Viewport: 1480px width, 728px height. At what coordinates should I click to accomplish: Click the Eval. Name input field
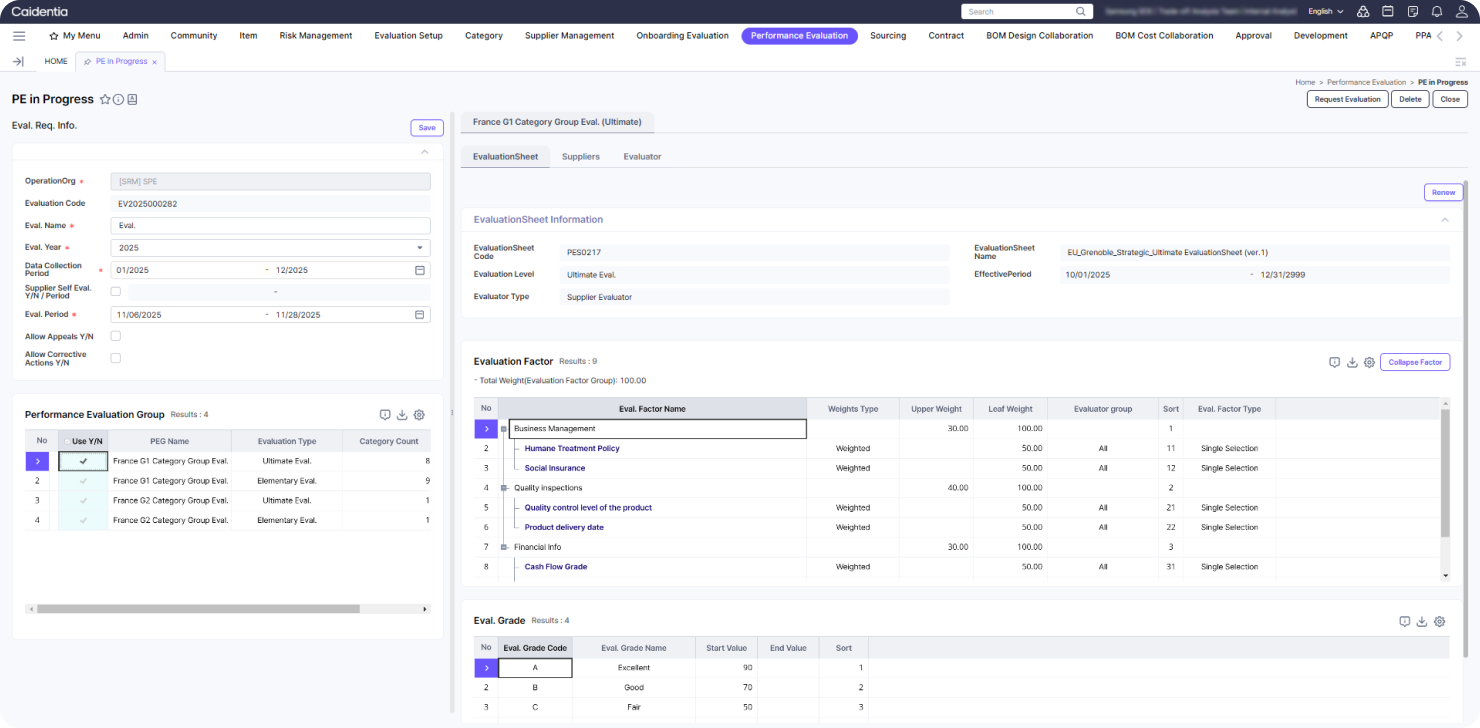(270, 226)
